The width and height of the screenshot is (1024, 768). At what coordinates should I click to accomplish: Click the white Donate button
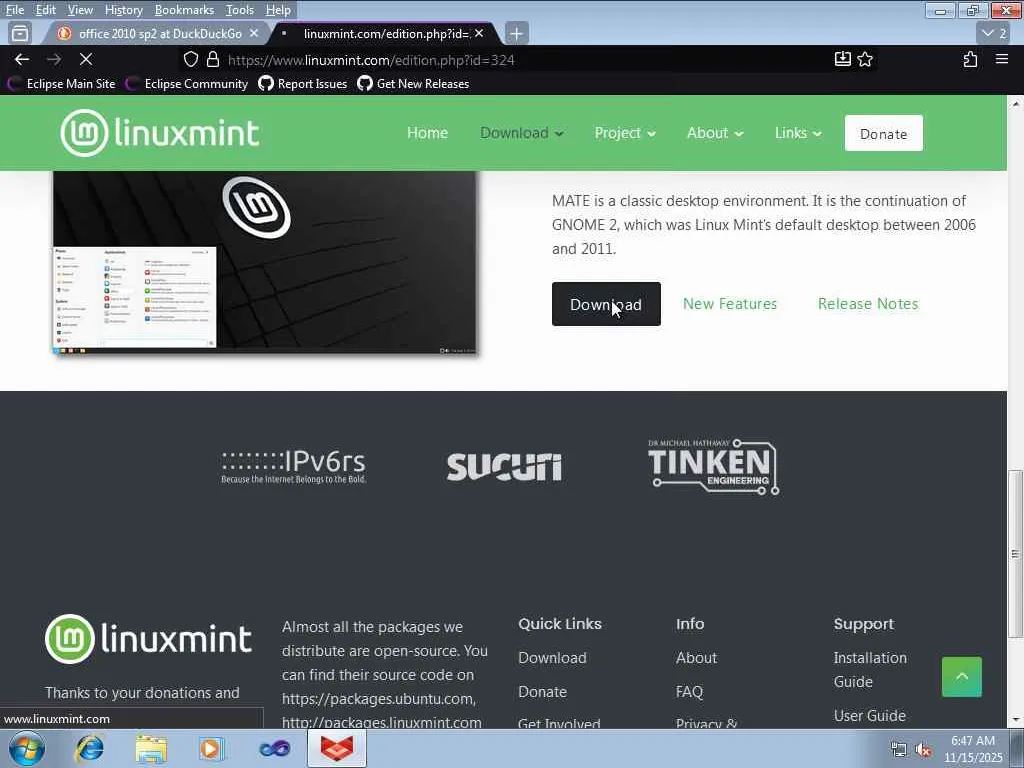coord(884,133)
